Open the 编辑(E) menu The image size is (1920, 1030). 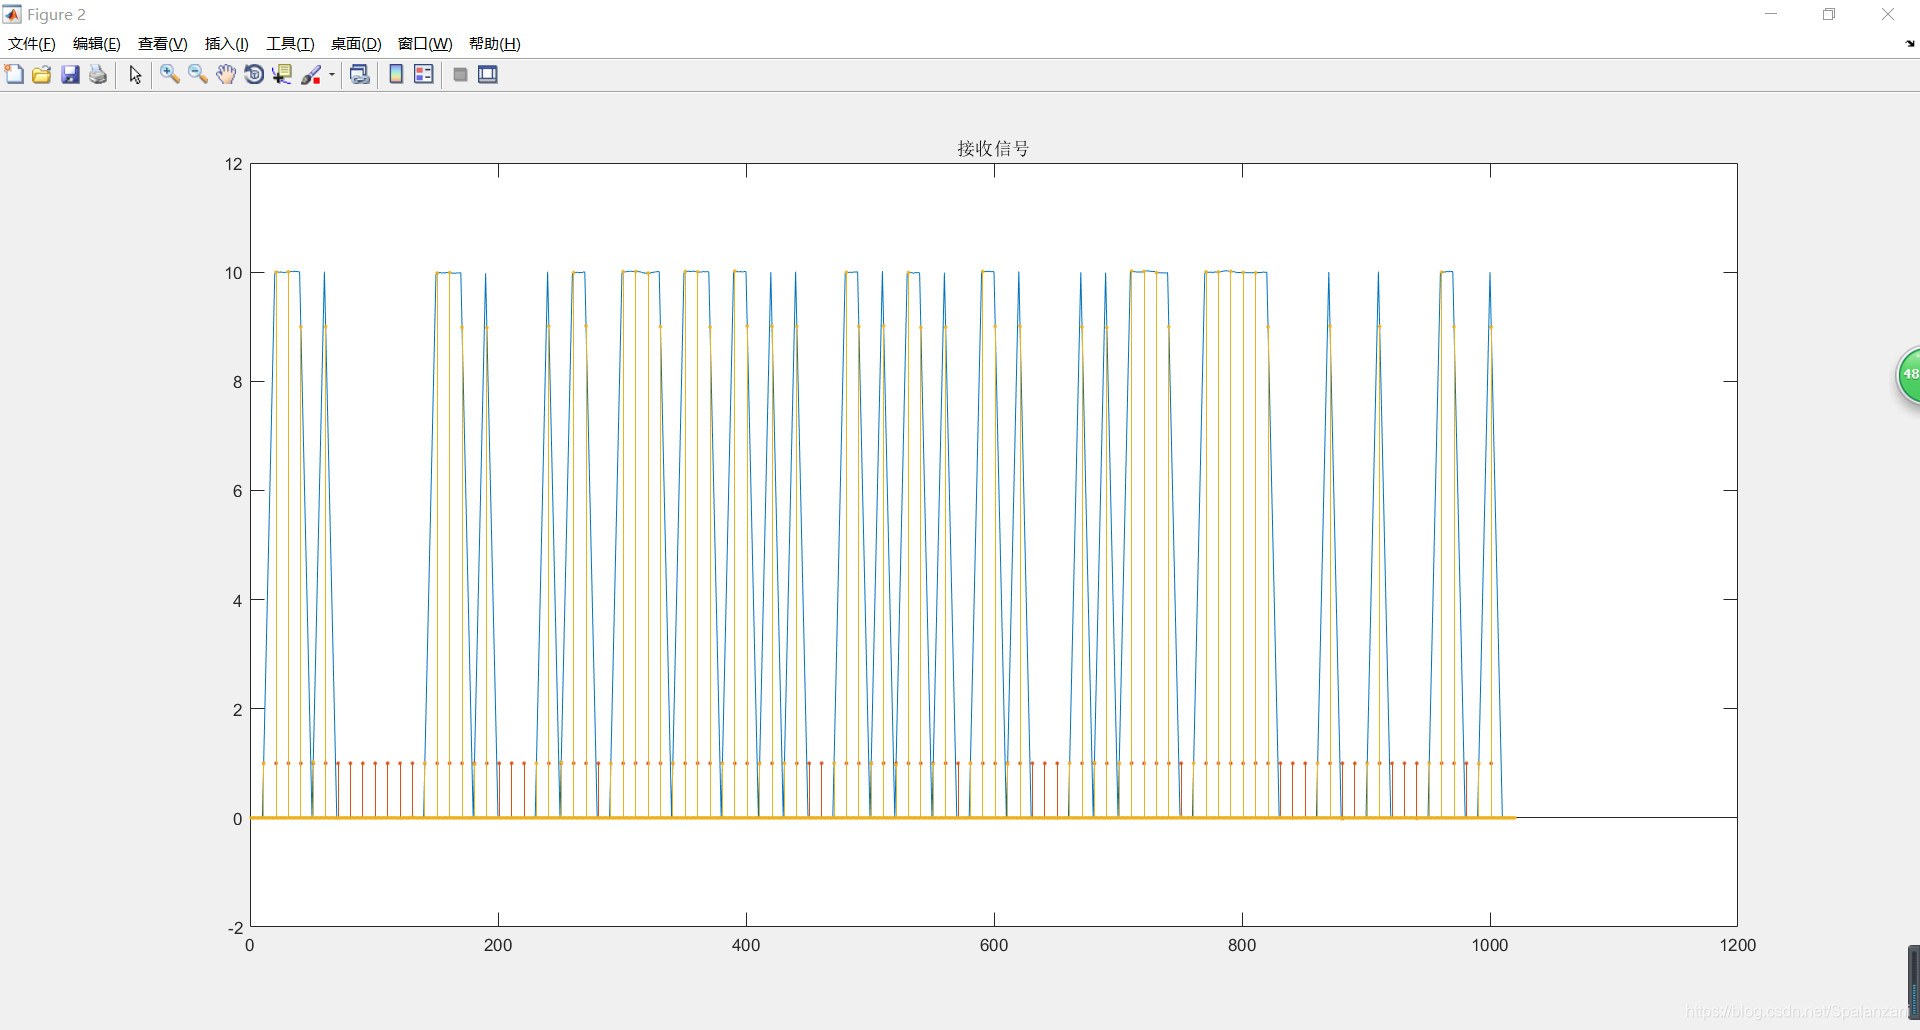tap(97, 44)
